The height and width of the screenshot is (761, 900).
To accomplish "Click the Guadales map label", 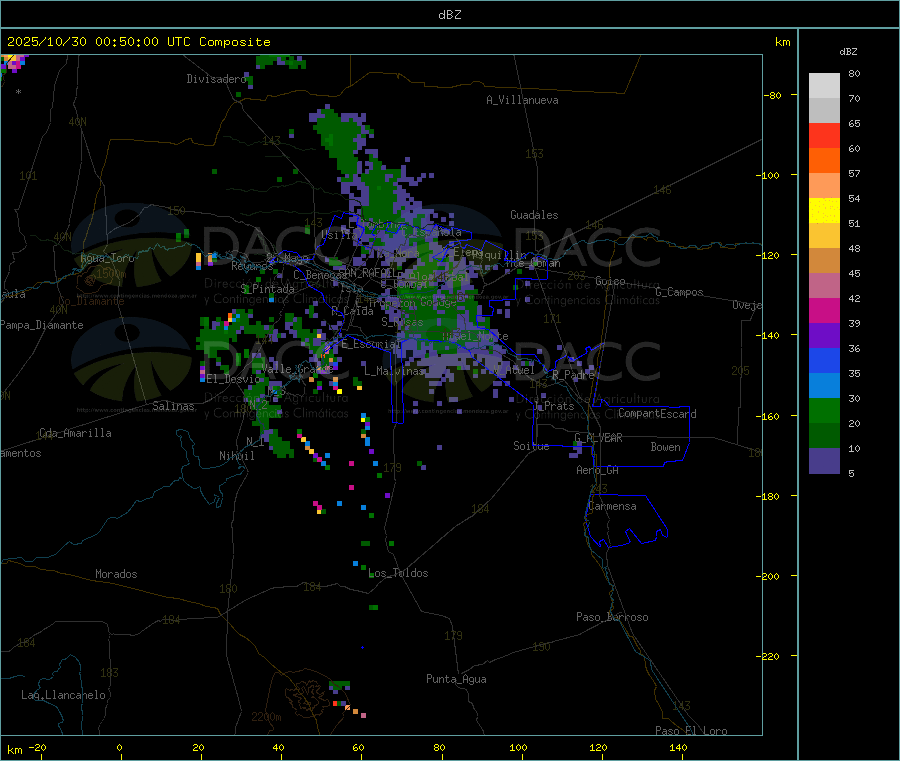I will pyautogui.click(x=534, y=215).
